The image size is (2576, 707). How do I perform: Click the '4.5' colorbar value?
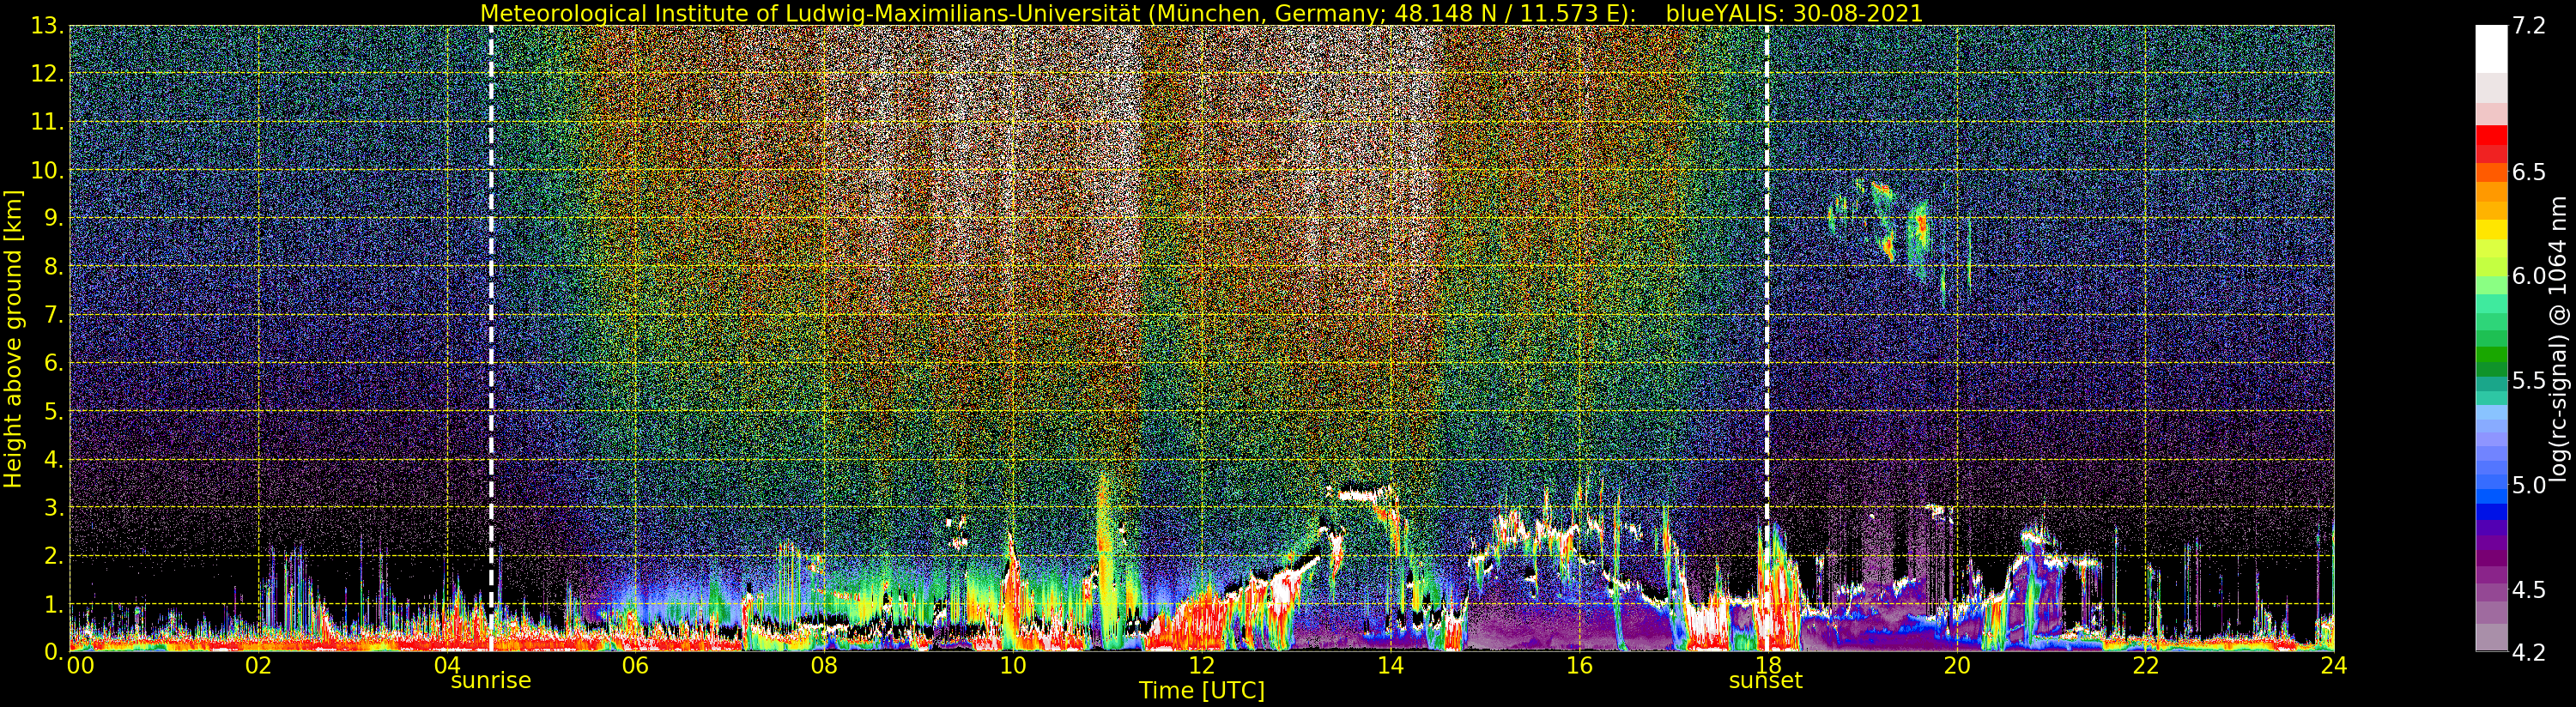pyautogui.click(x=2529, y=590)
